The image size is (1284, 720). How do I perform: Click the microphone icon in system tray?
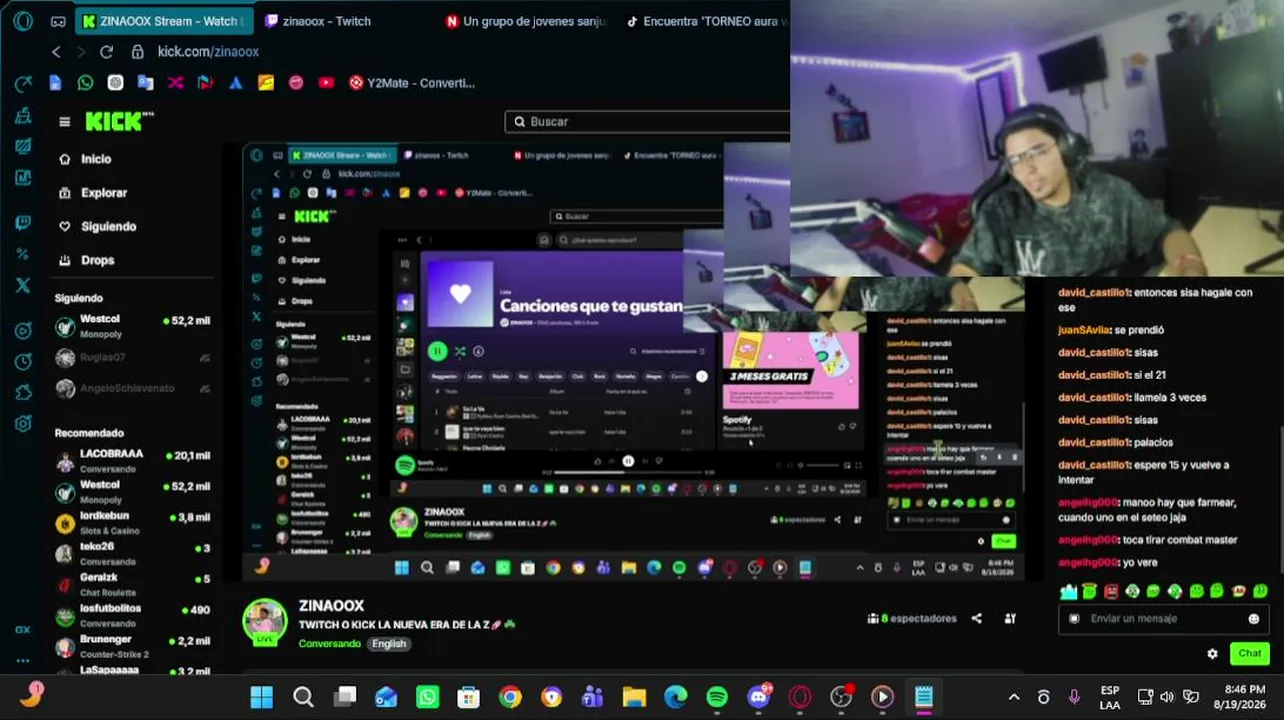(1074, 697)
